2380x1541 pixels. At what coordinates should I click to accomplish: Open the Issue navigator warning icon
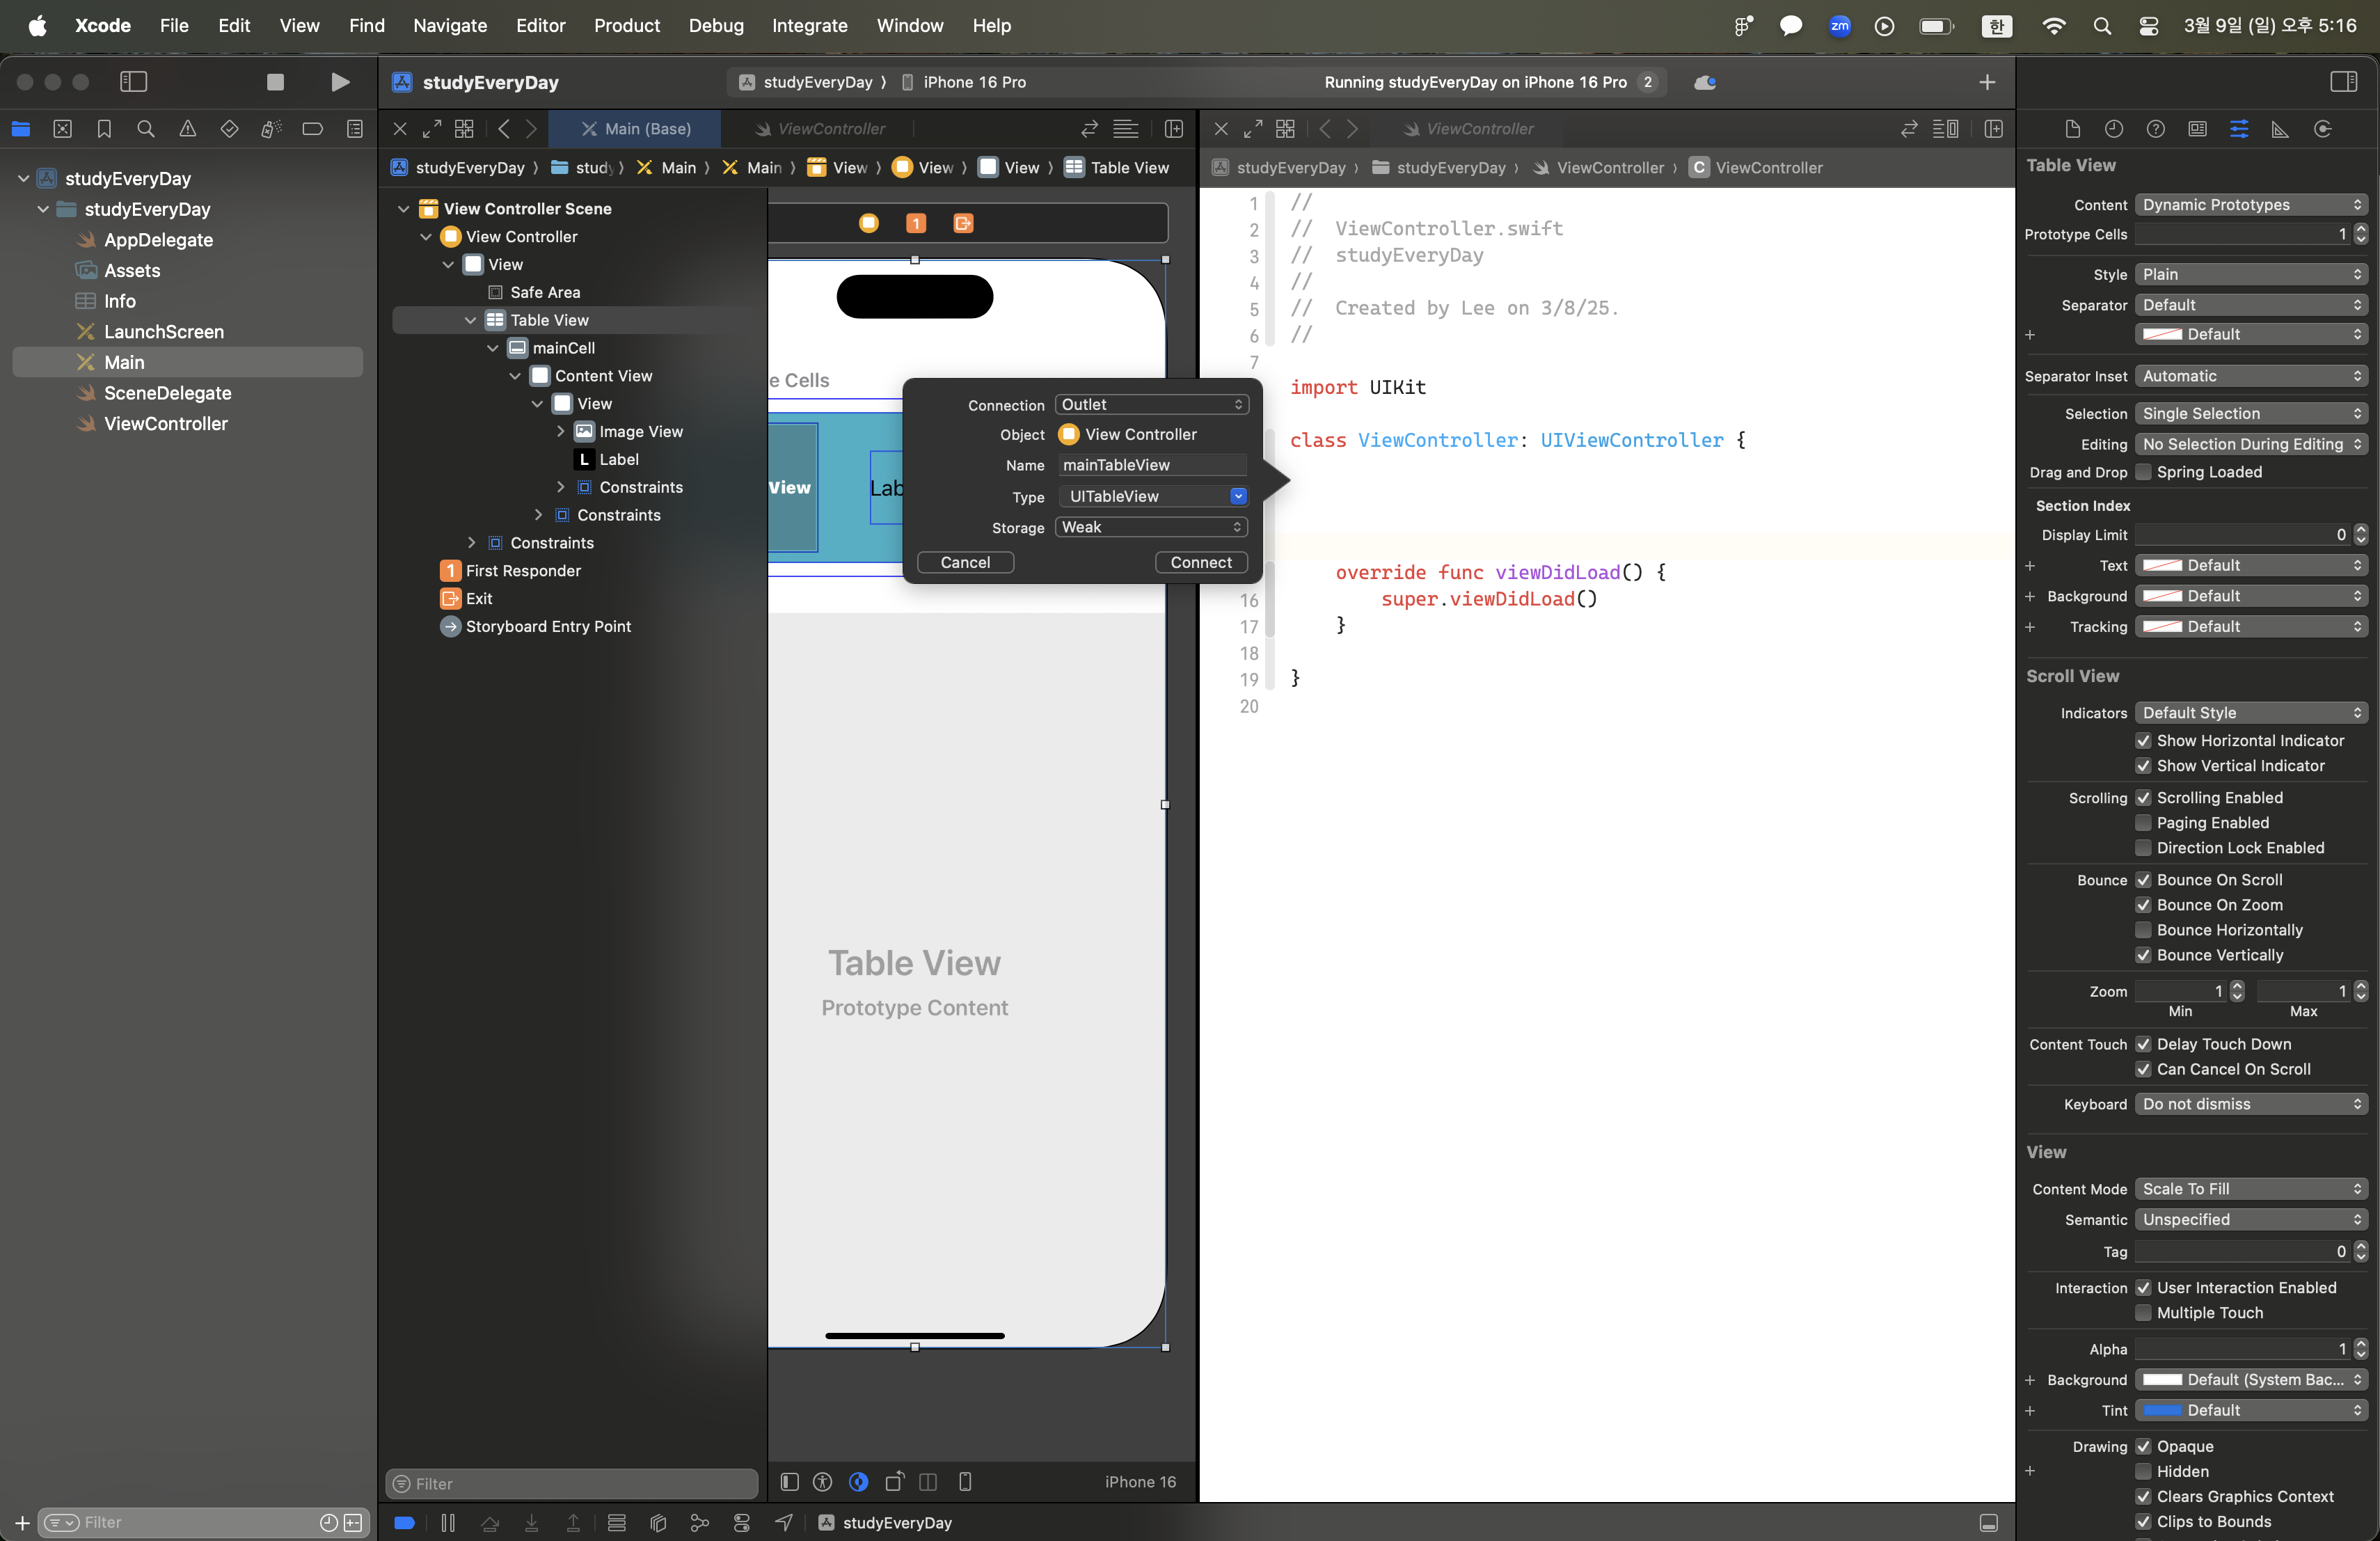tap(187, 129)
